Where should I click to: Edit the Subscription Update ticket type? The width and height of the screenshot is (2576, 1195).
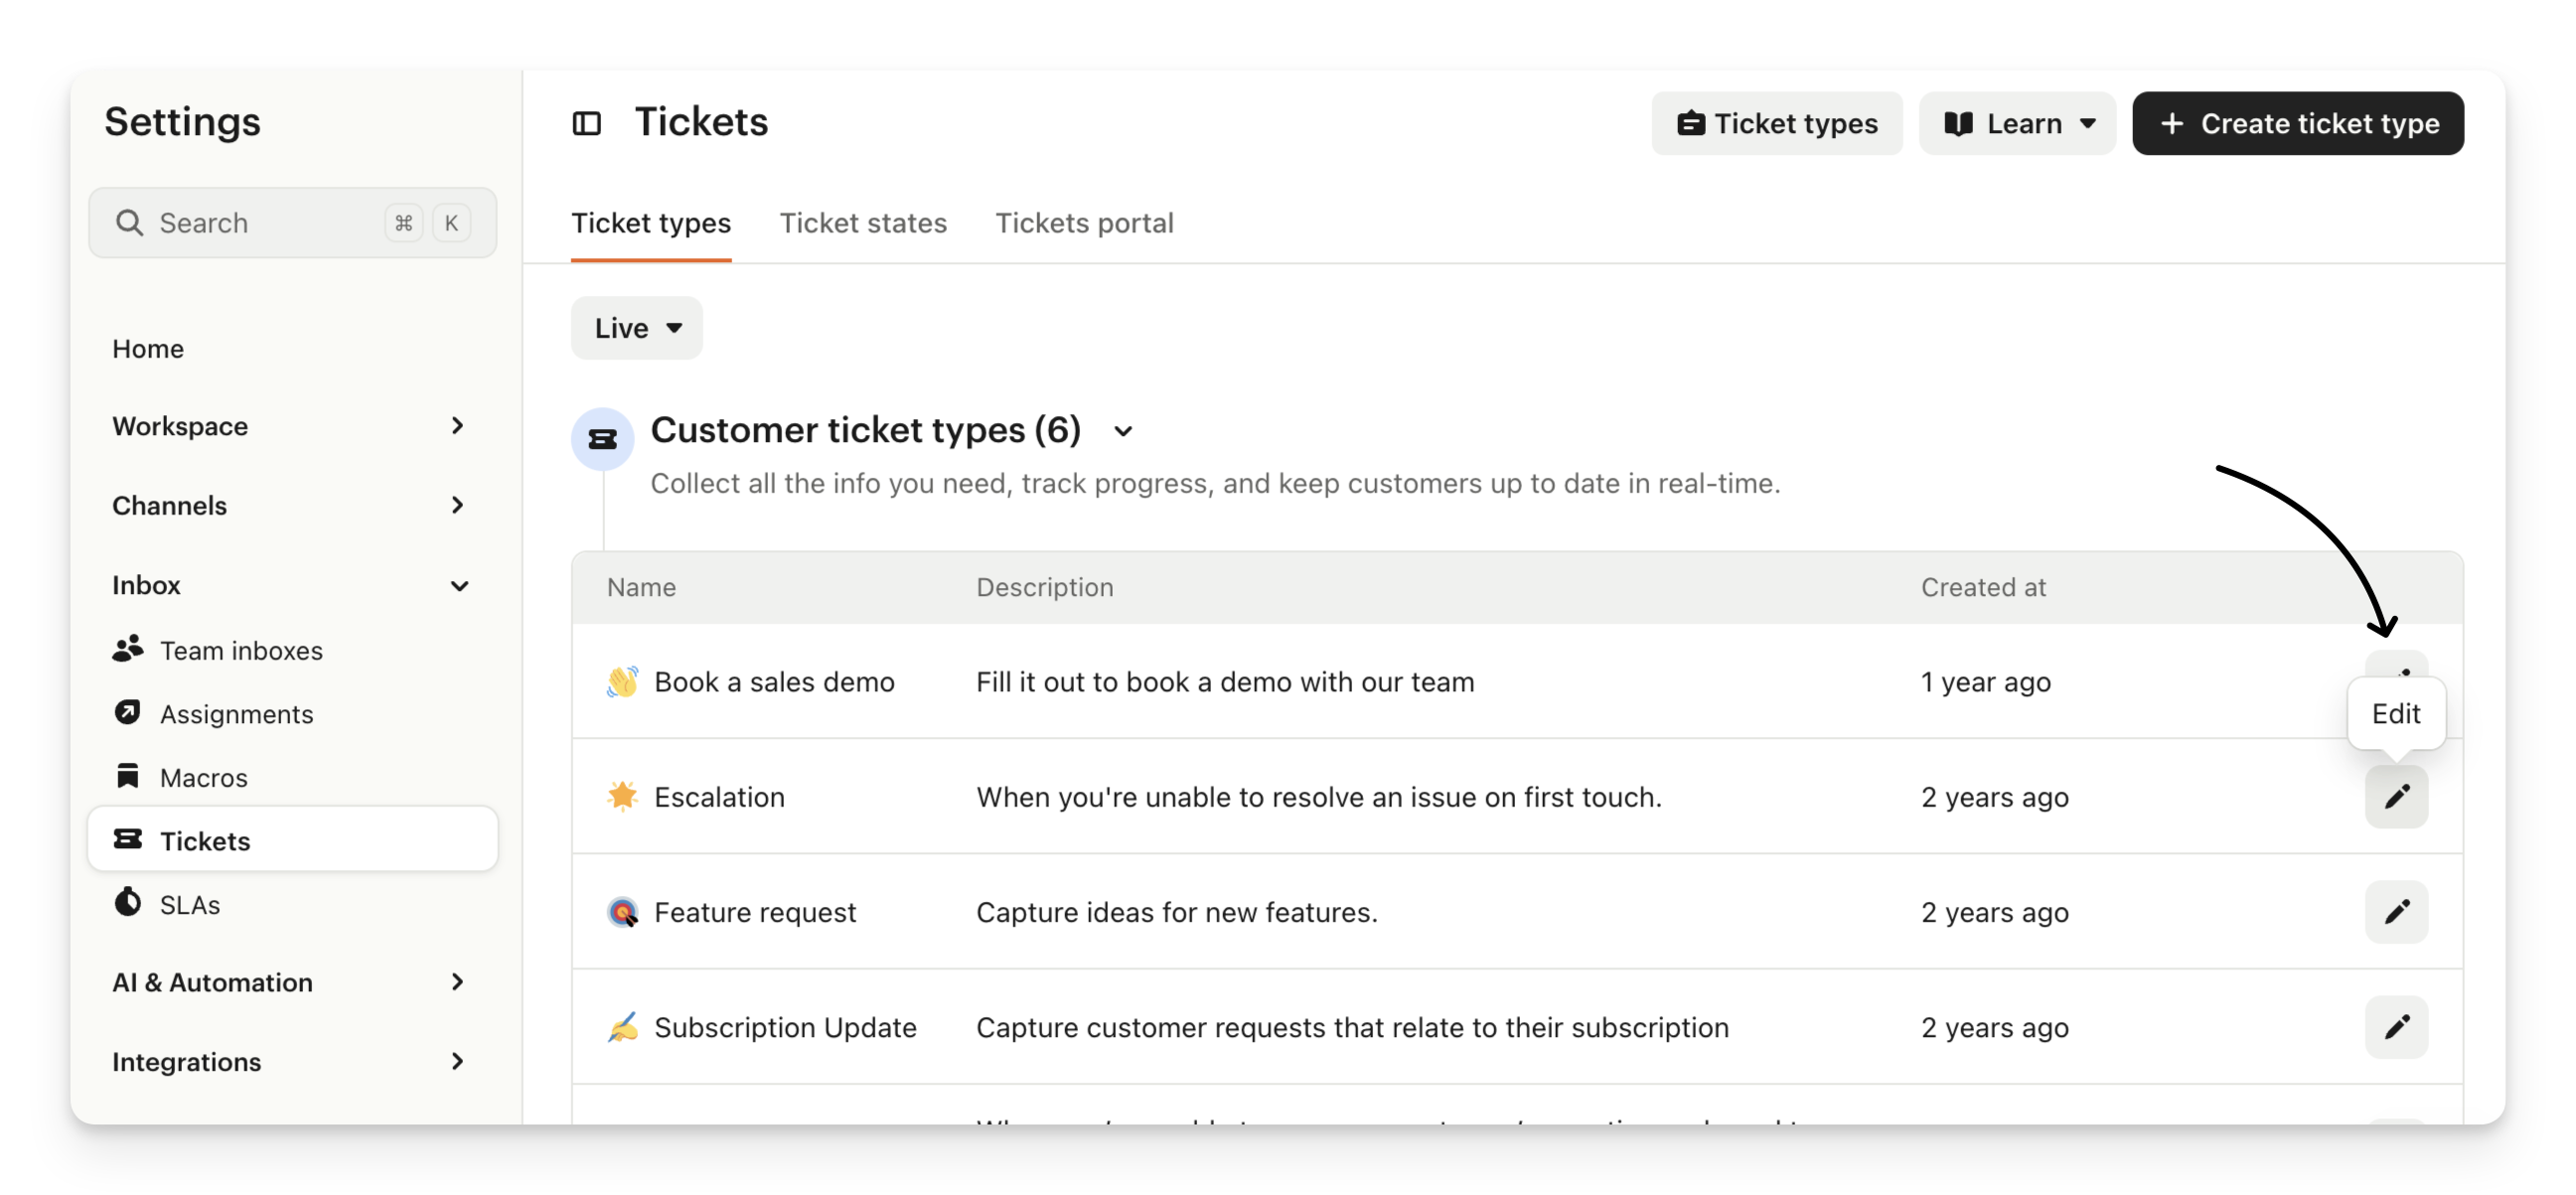click(2395, 1026)
